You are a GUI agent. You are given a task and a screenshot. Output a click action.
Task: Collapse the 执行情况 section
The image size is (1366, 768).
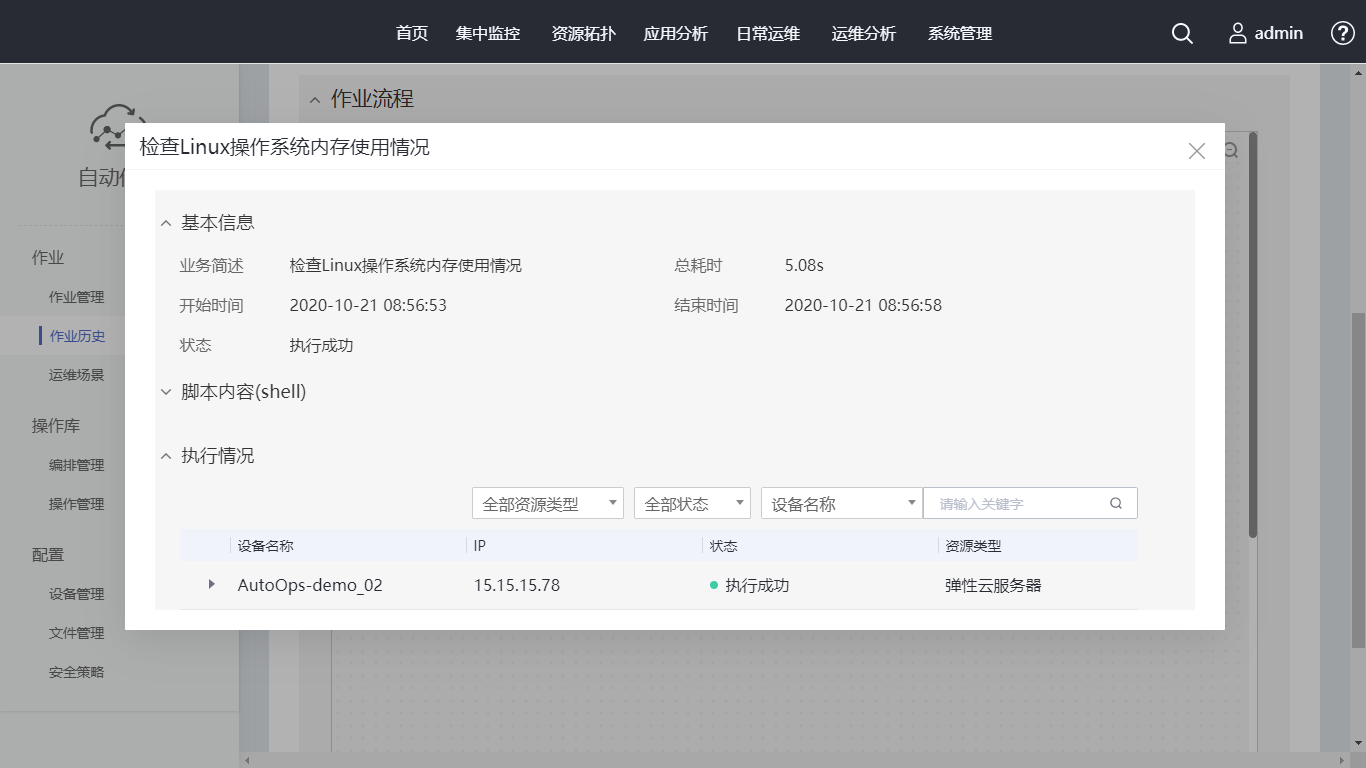tap(167, 457)
